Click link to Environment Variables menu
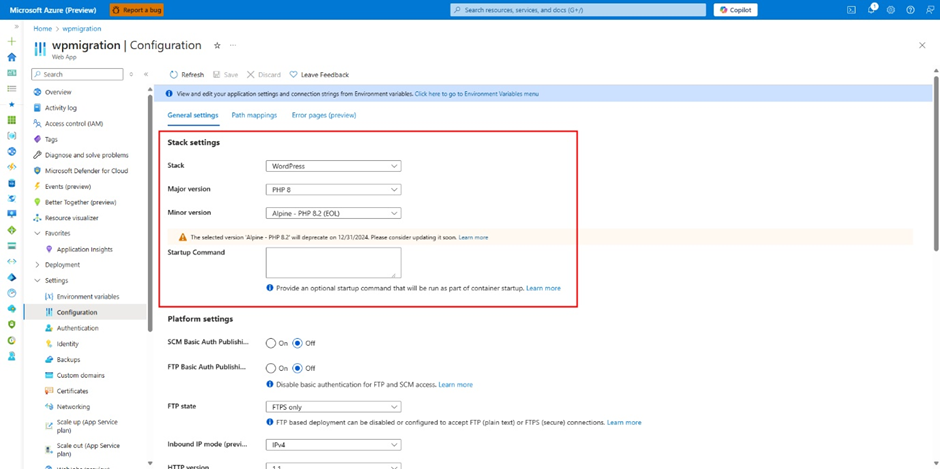Image resolution: width=940 pixels, height=469 pixels. coord(477,94)
